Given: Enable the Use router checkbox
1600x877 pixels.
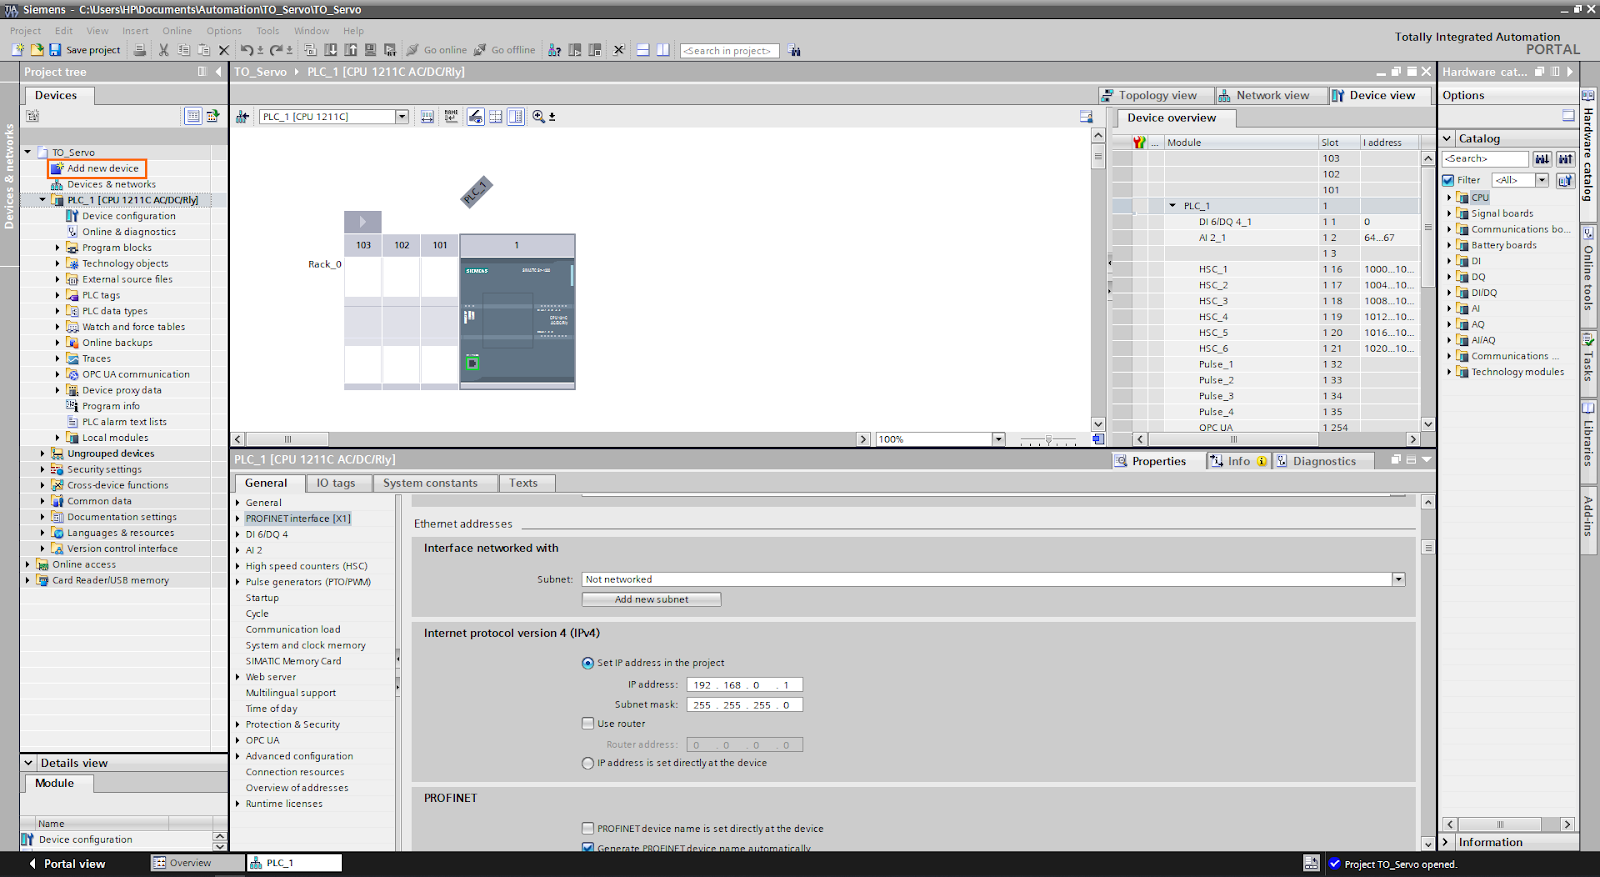Looking at the screenshot, I should click(588, 723).
